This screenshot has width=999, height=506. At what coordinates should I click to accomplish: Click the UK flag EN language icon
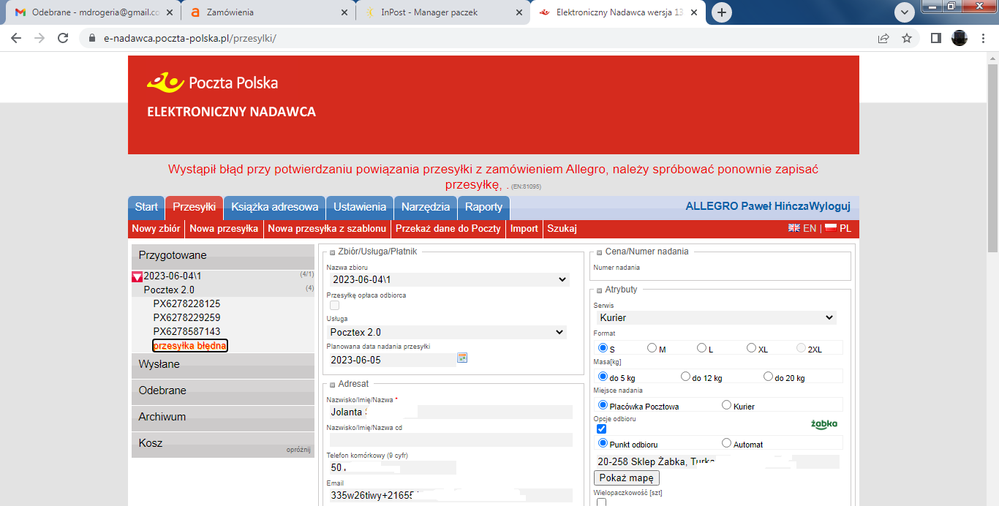click(x=794, y=228)
